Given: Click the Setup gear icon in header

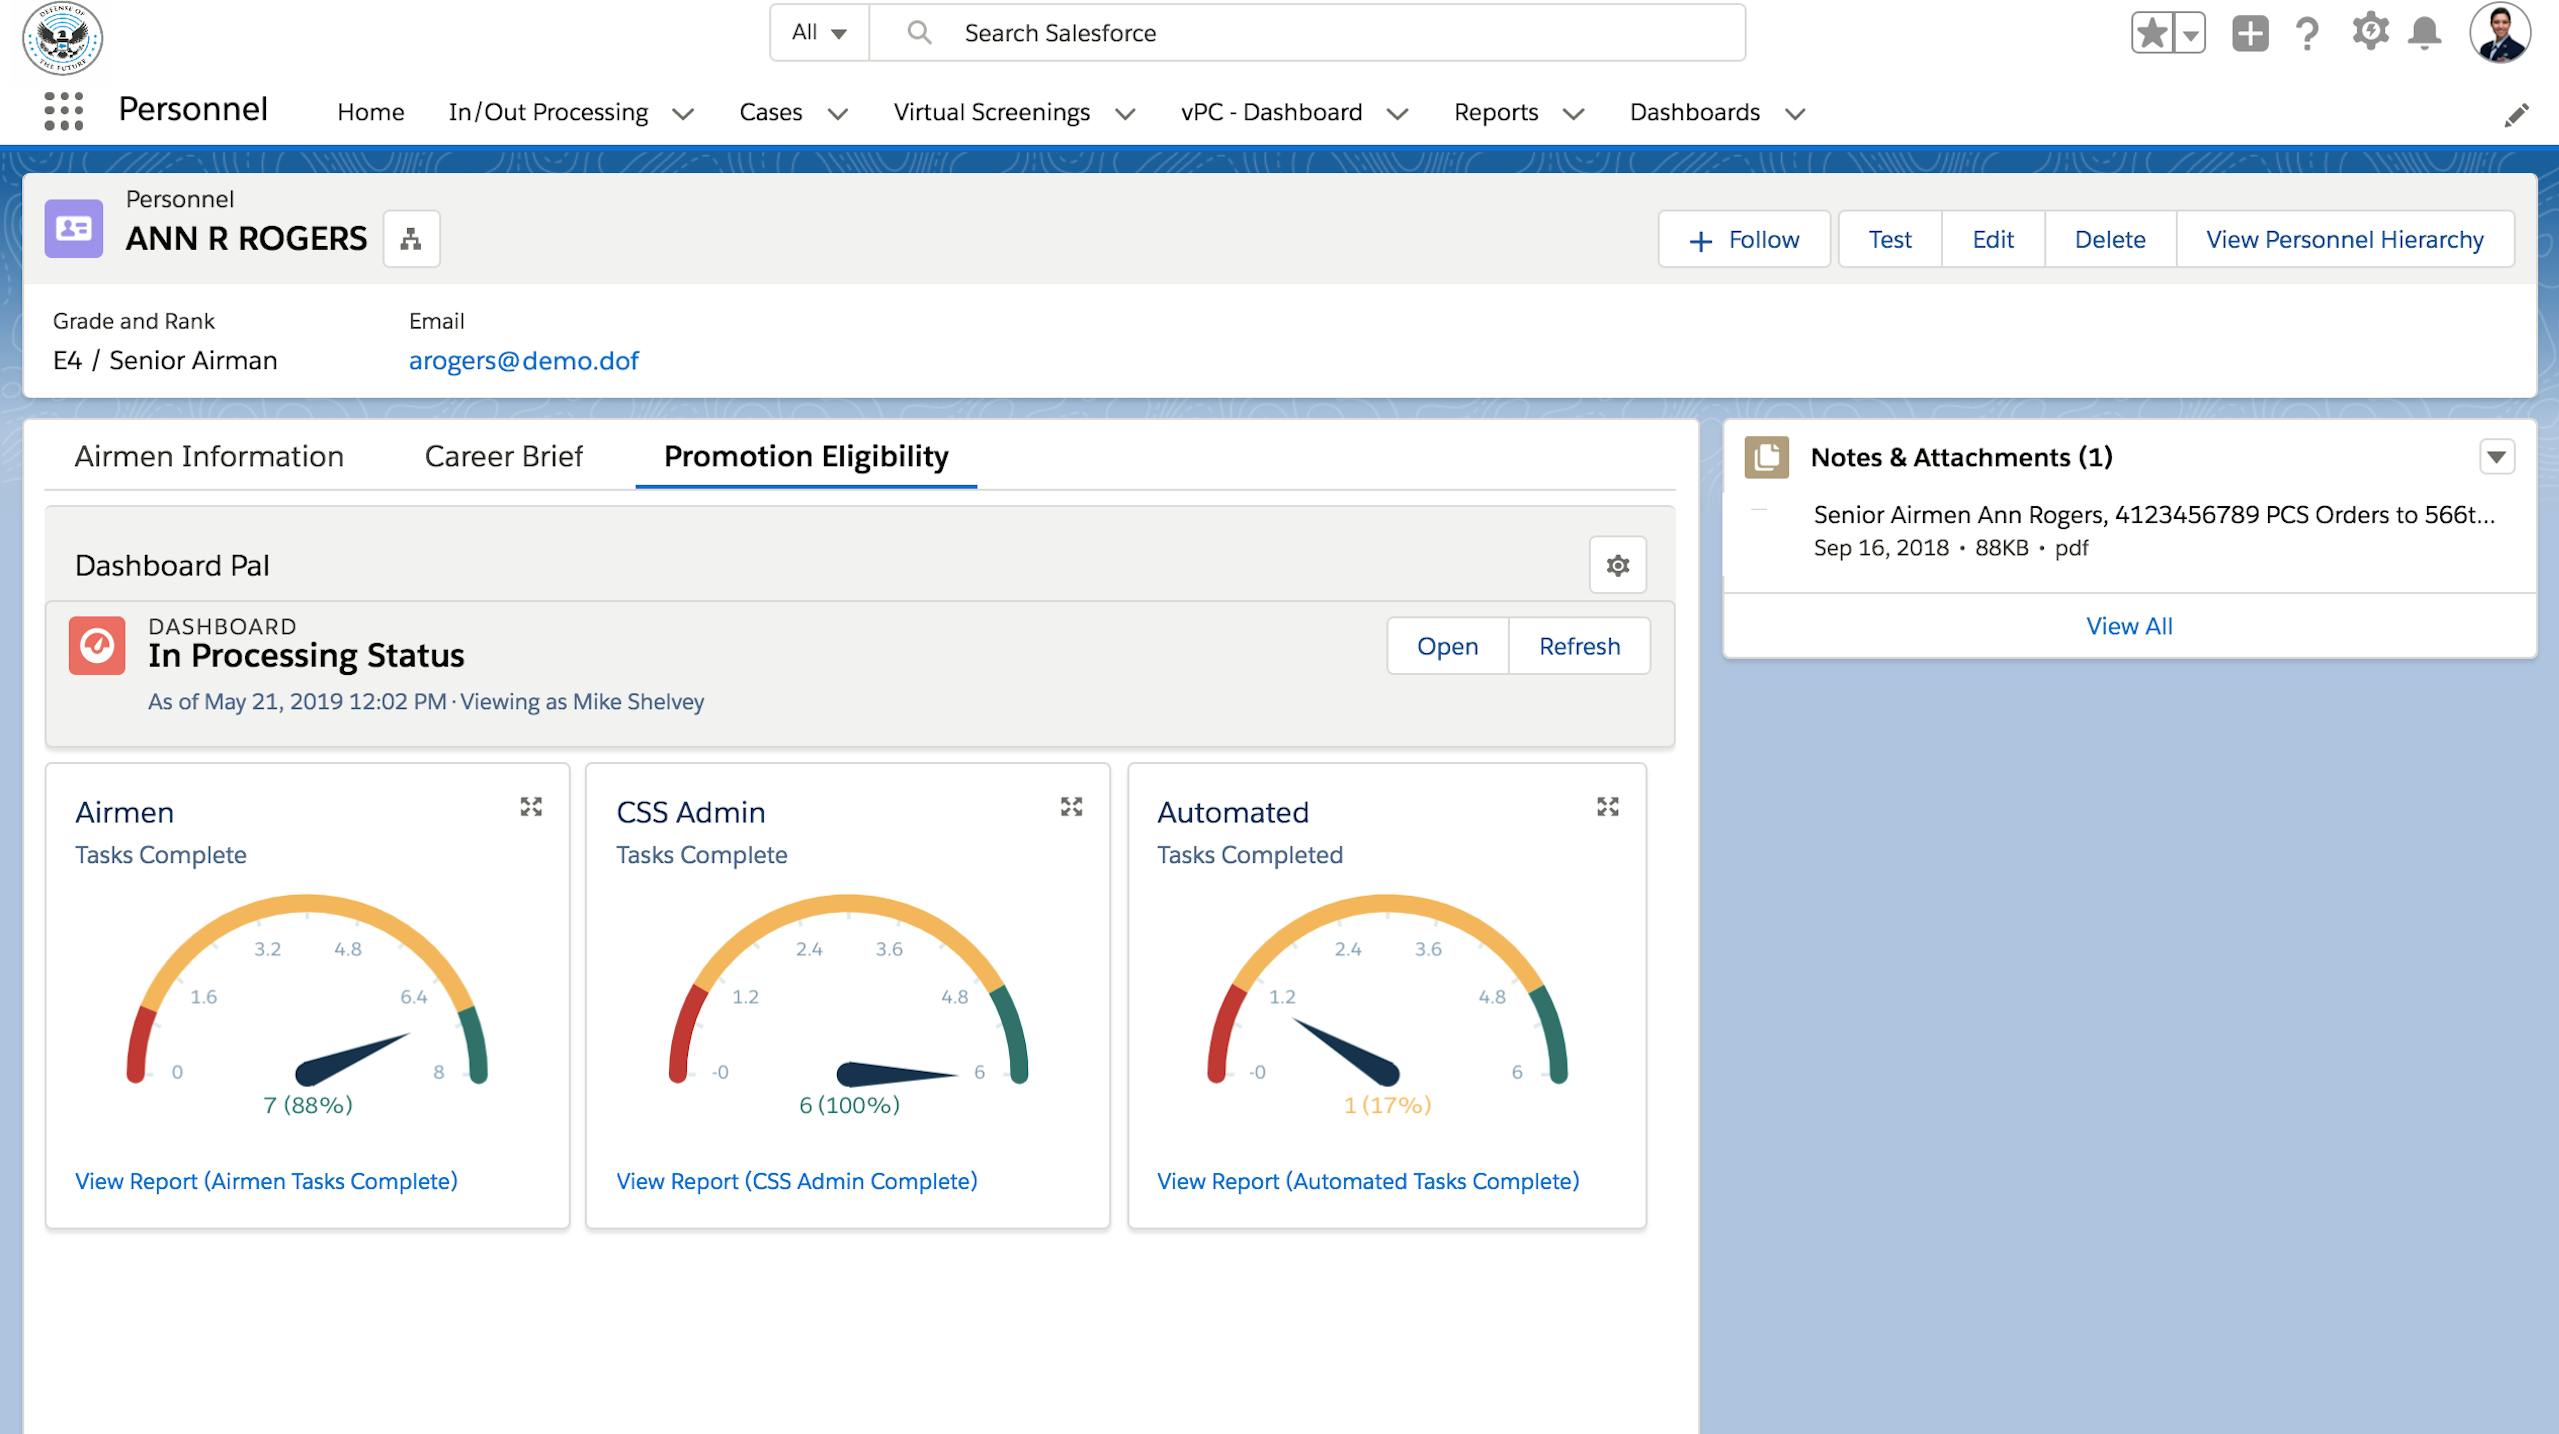Looking at the screenshot, I should [x=2369, y=33].
